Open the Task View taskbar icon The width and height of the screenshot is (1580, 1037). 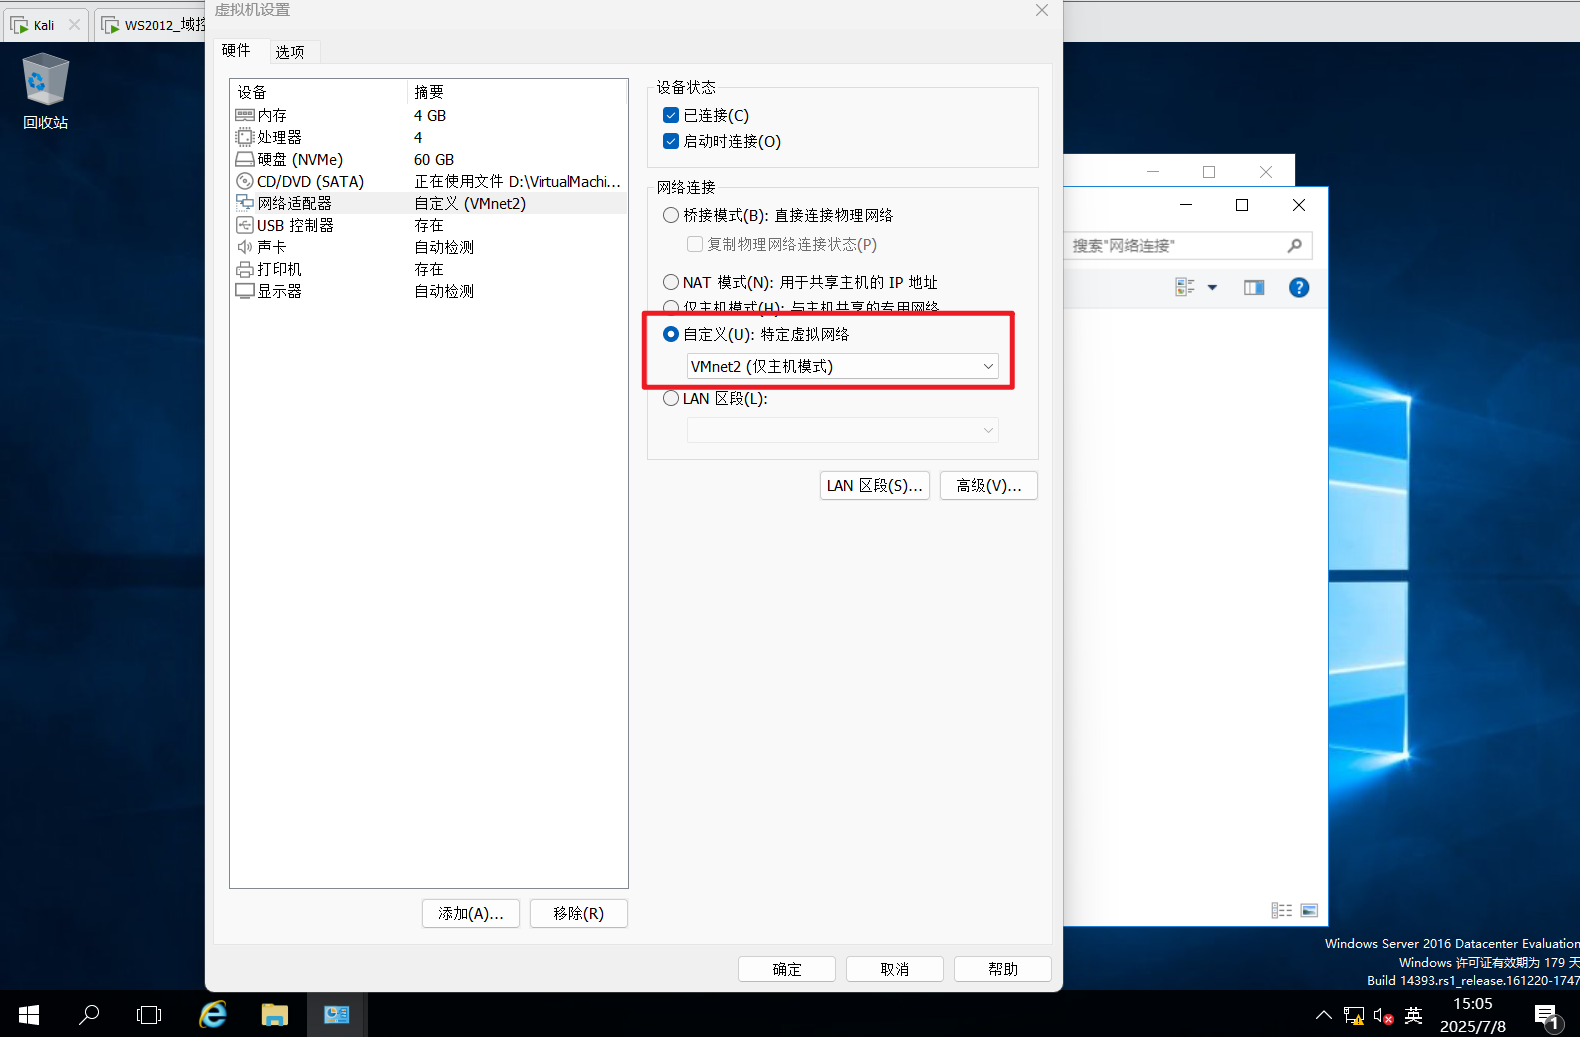(x=149, y=1015)
